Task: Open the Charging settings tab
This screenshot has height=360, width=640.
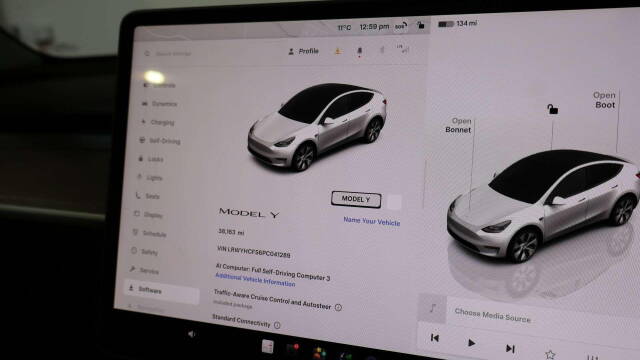Action: [x=158, y=122]
